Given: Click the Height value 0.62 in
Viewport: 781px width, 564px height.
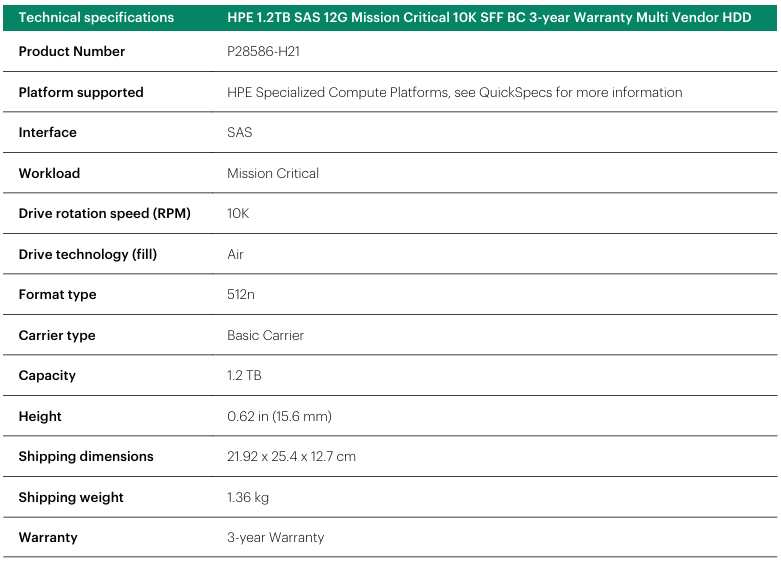Looking at the screenshot, I should pyautogui.click(x=279, y=416).
